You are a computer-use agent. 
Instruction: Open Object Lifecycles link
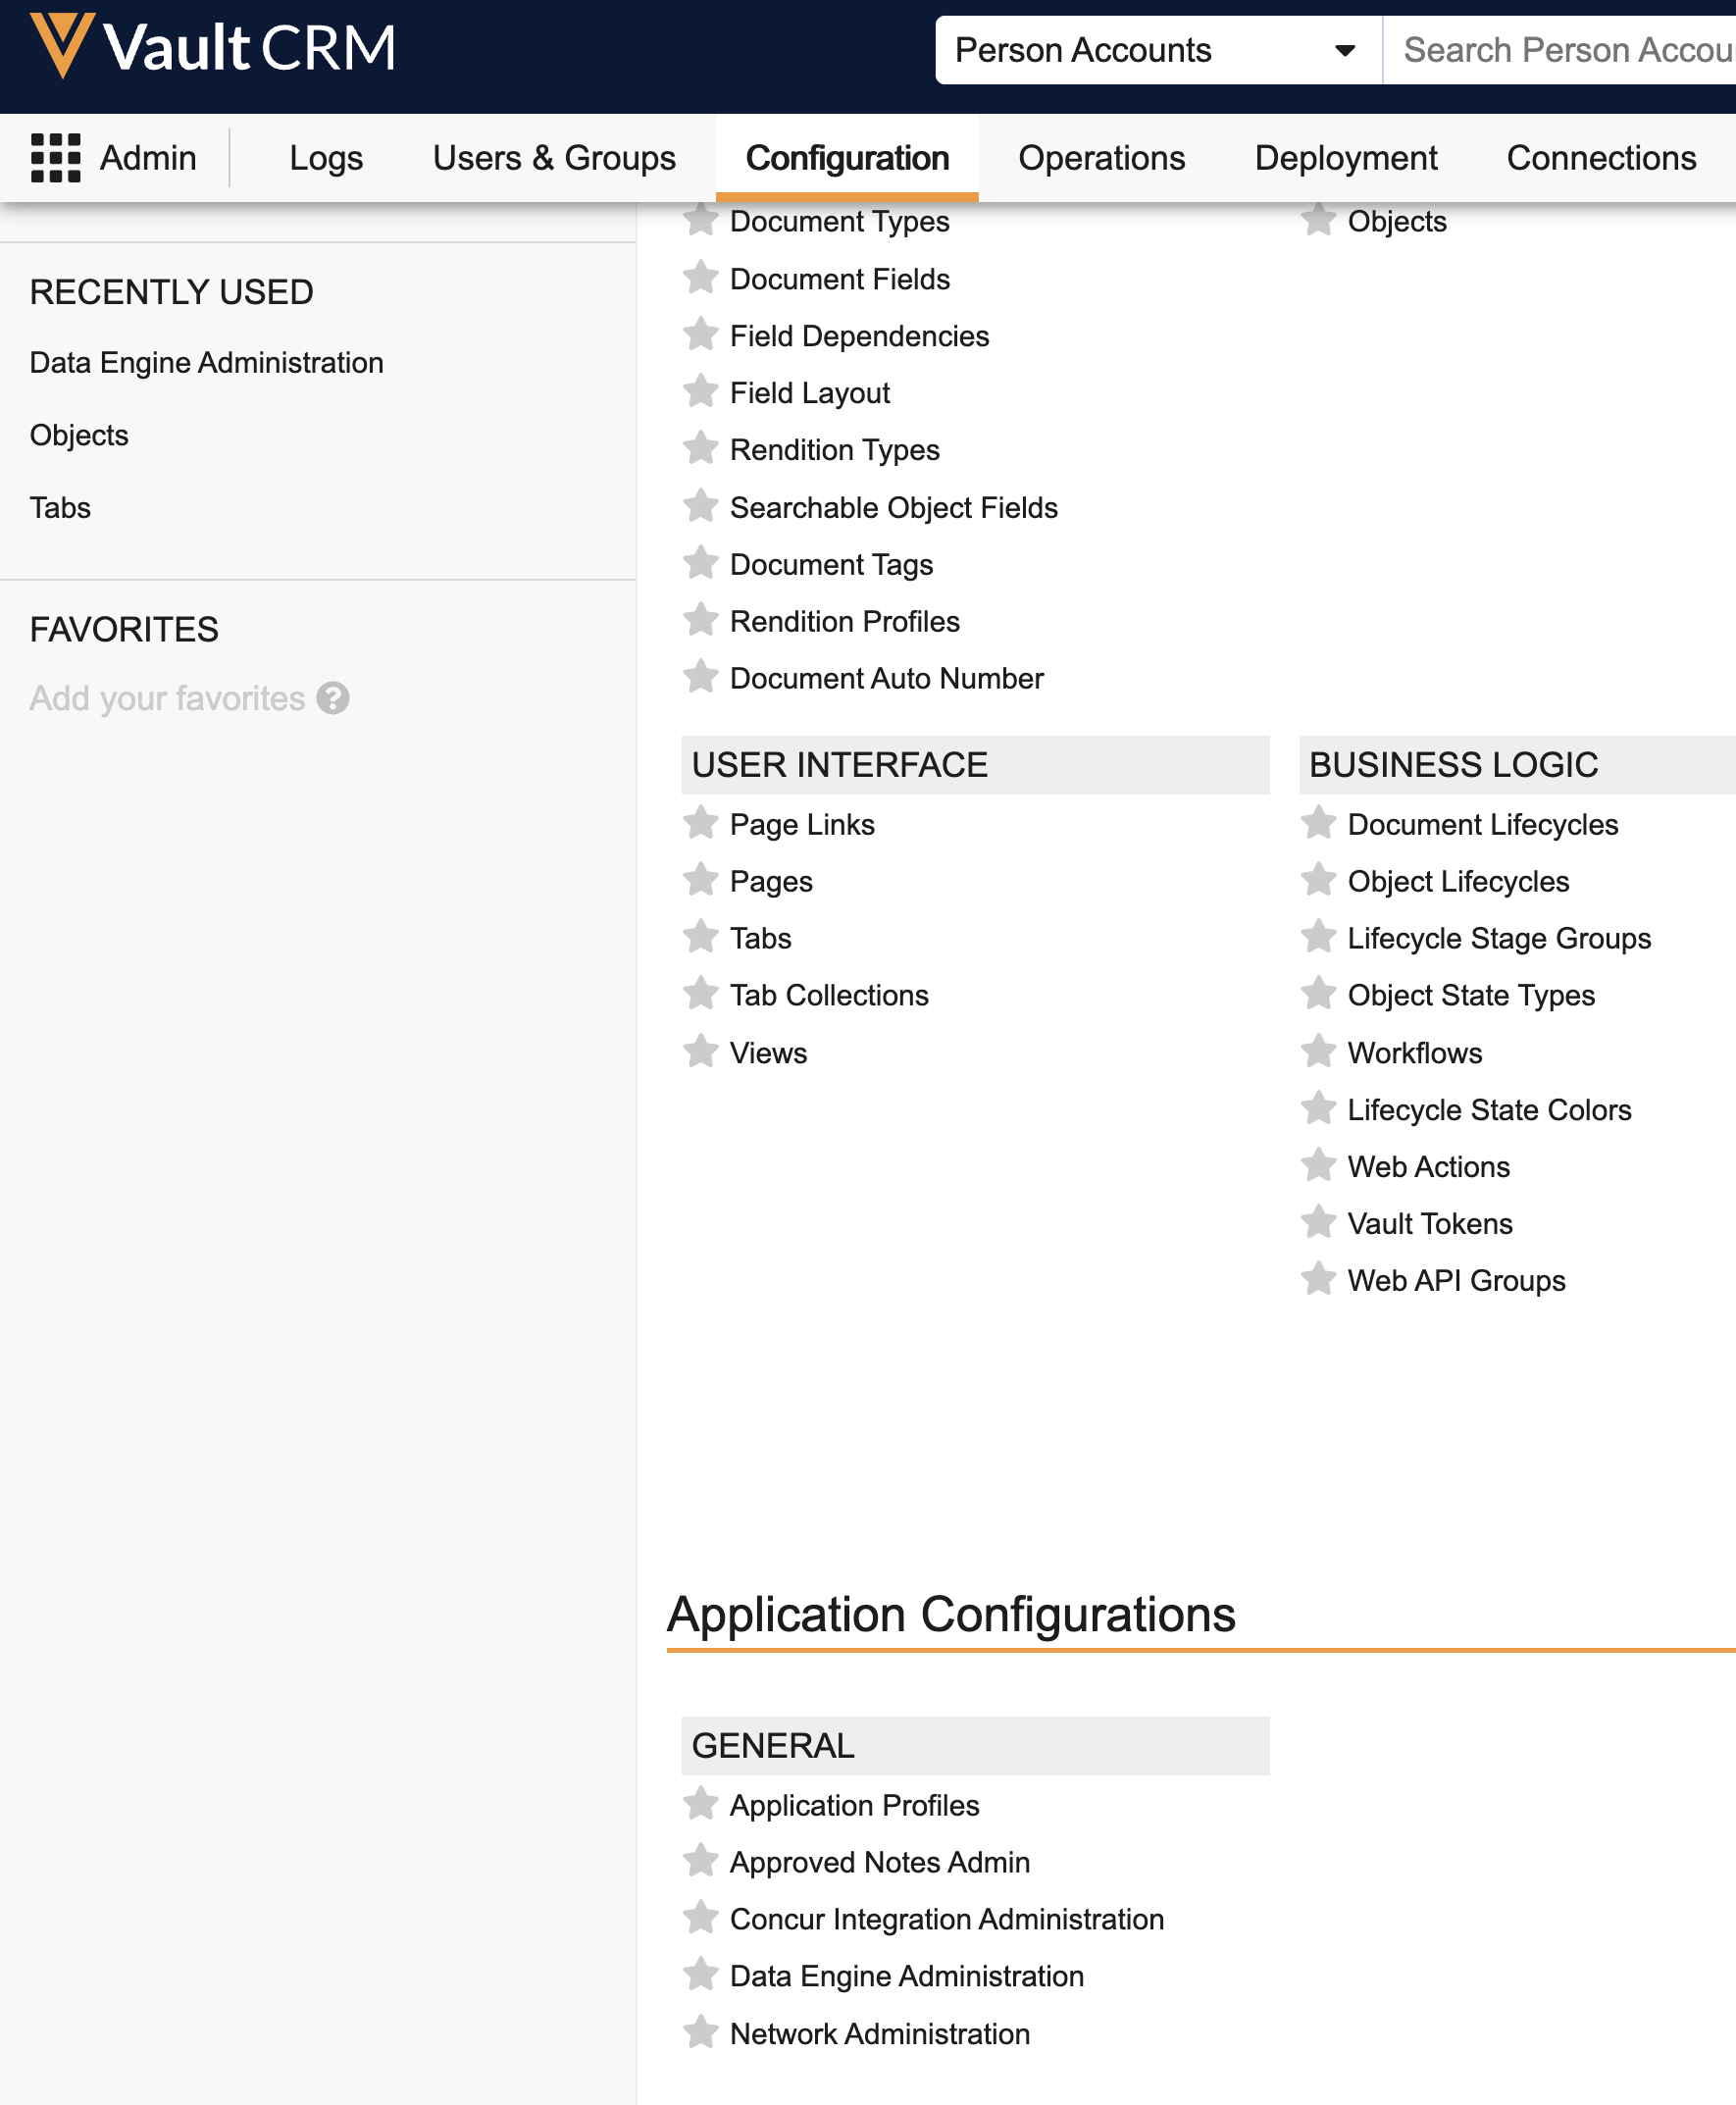1457,881
